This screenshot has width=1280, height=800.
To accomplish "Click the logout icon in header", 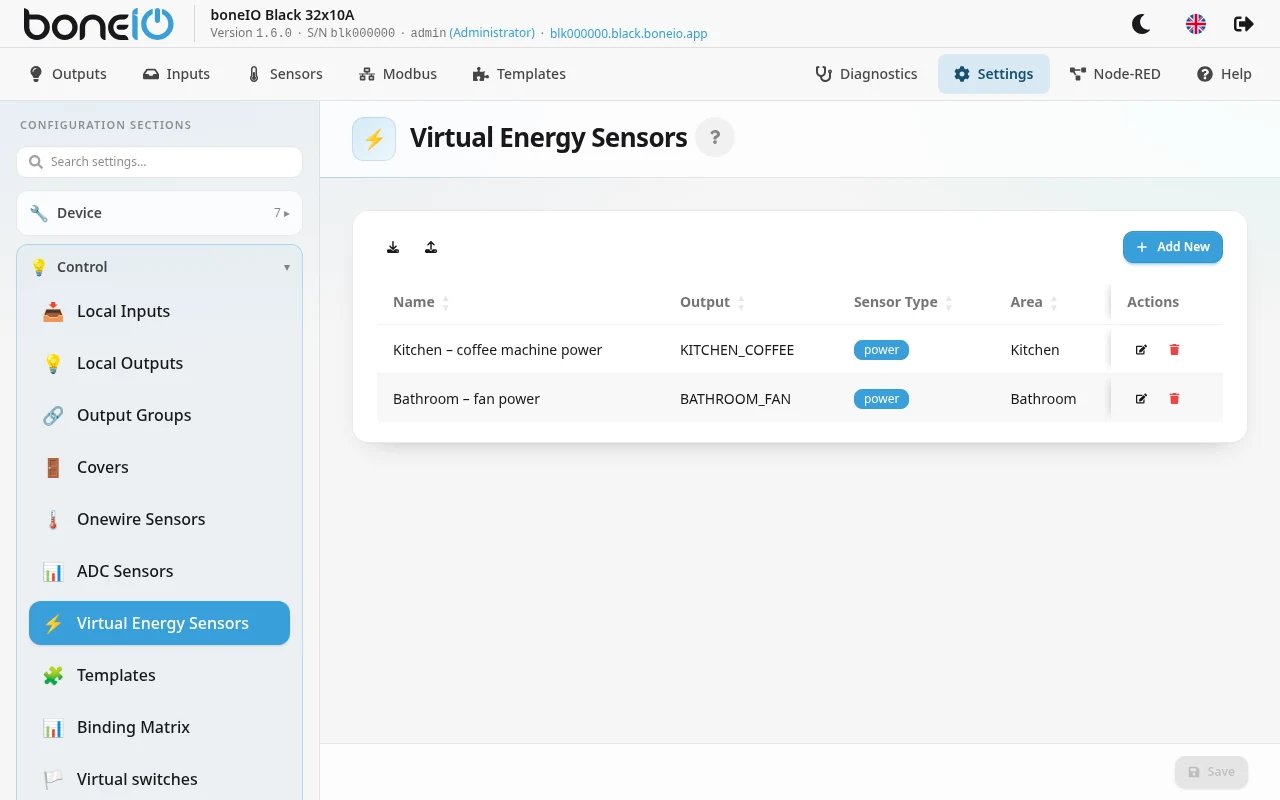I will [x=1244, y=24].
